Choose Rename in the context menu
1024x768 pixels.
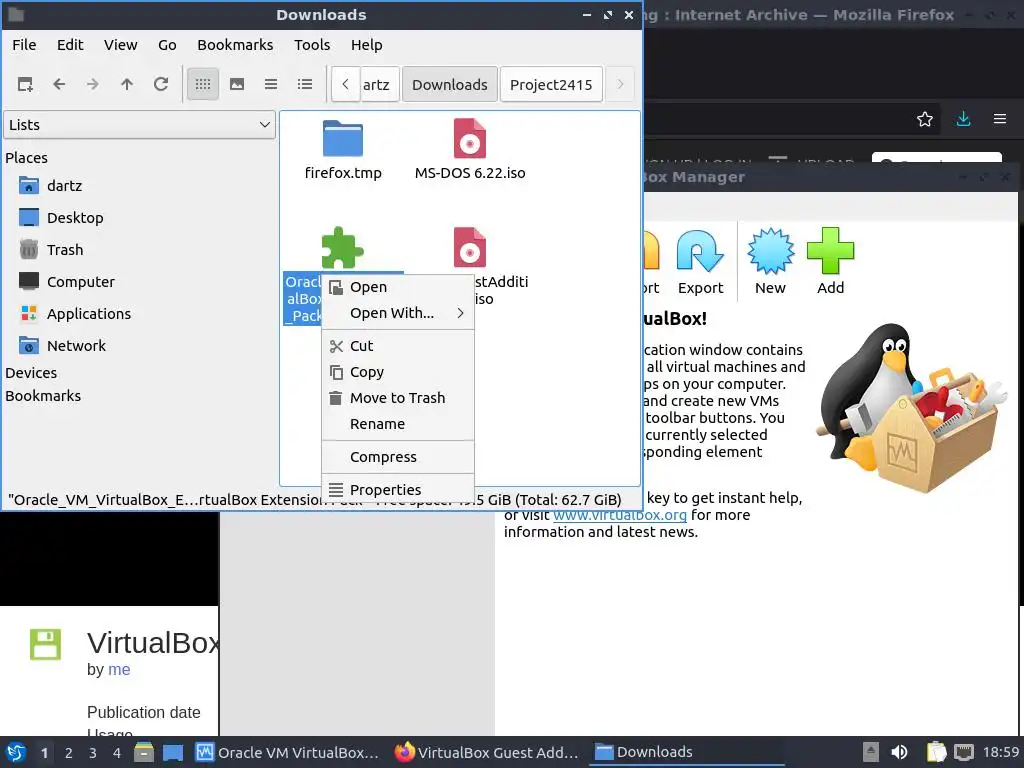[x=398, y=424]
